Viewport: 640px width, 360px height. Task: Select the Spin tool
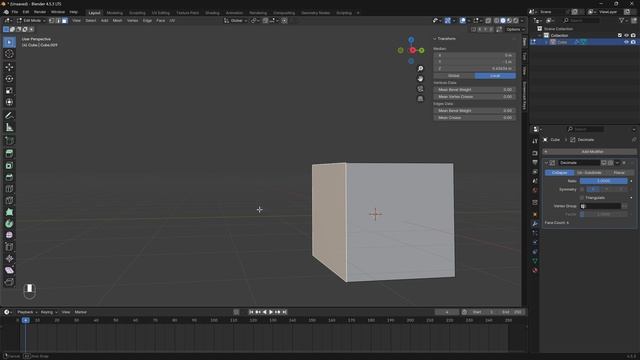(9, 224)
